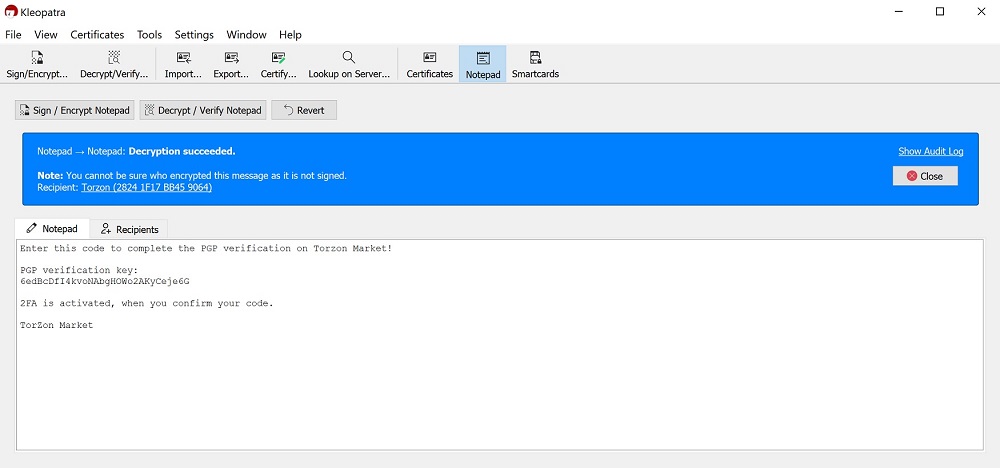This screenshot has height=468, width=1000.
Task: Switch to the Certificates view
Action: pos(429,64)
